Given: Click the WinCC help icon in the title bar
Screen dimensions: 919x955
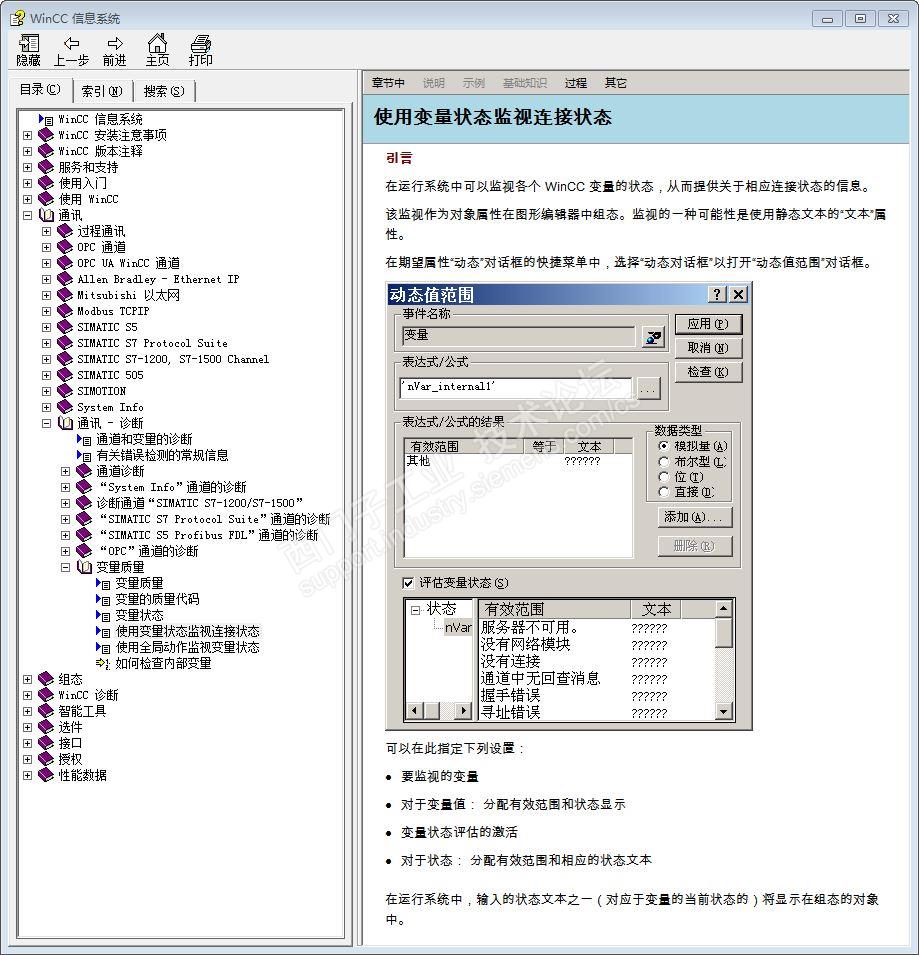Looking at the screenshot, I should pyautogui.click(x=18, y=18).
